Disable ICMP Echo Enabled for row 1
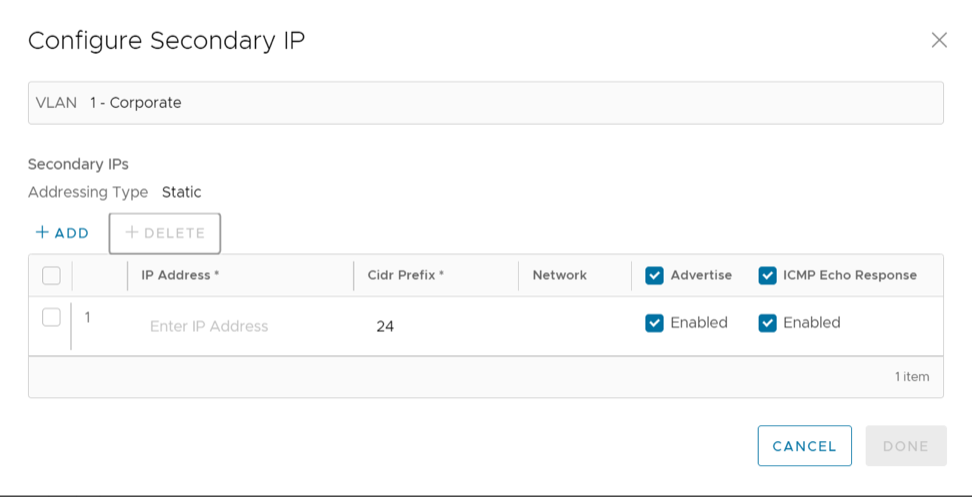The height and width of the screenshot is (497, 972). (x=768, y=323)
